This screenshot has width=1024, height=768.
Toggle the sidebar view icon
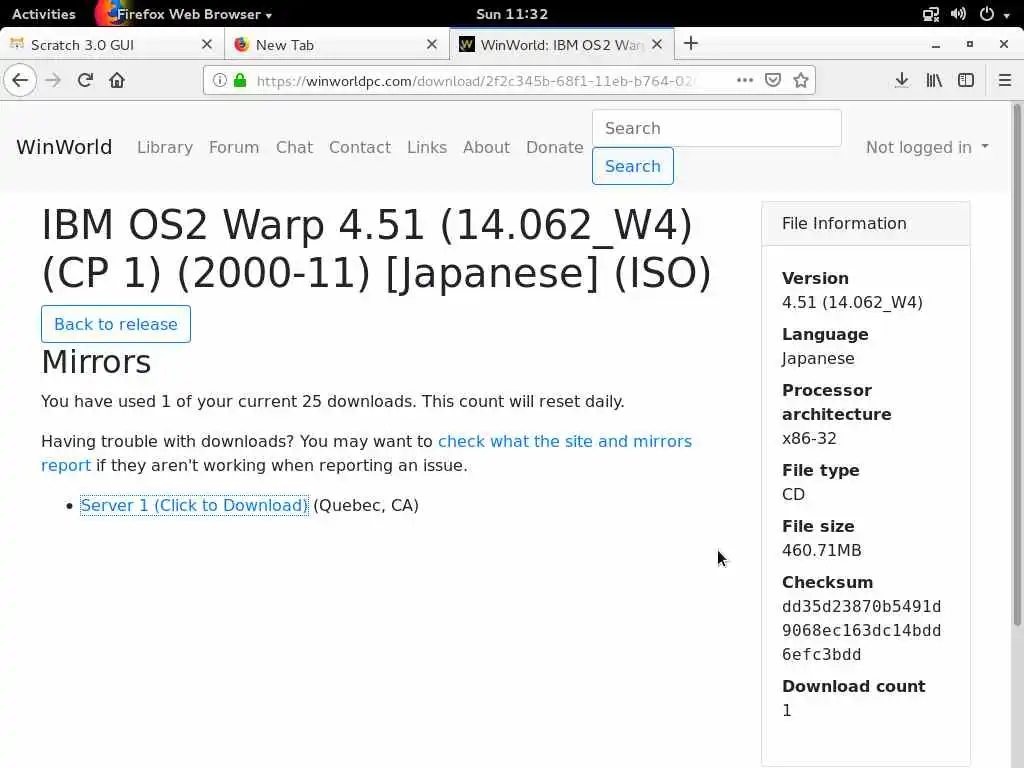click(966, 80)
